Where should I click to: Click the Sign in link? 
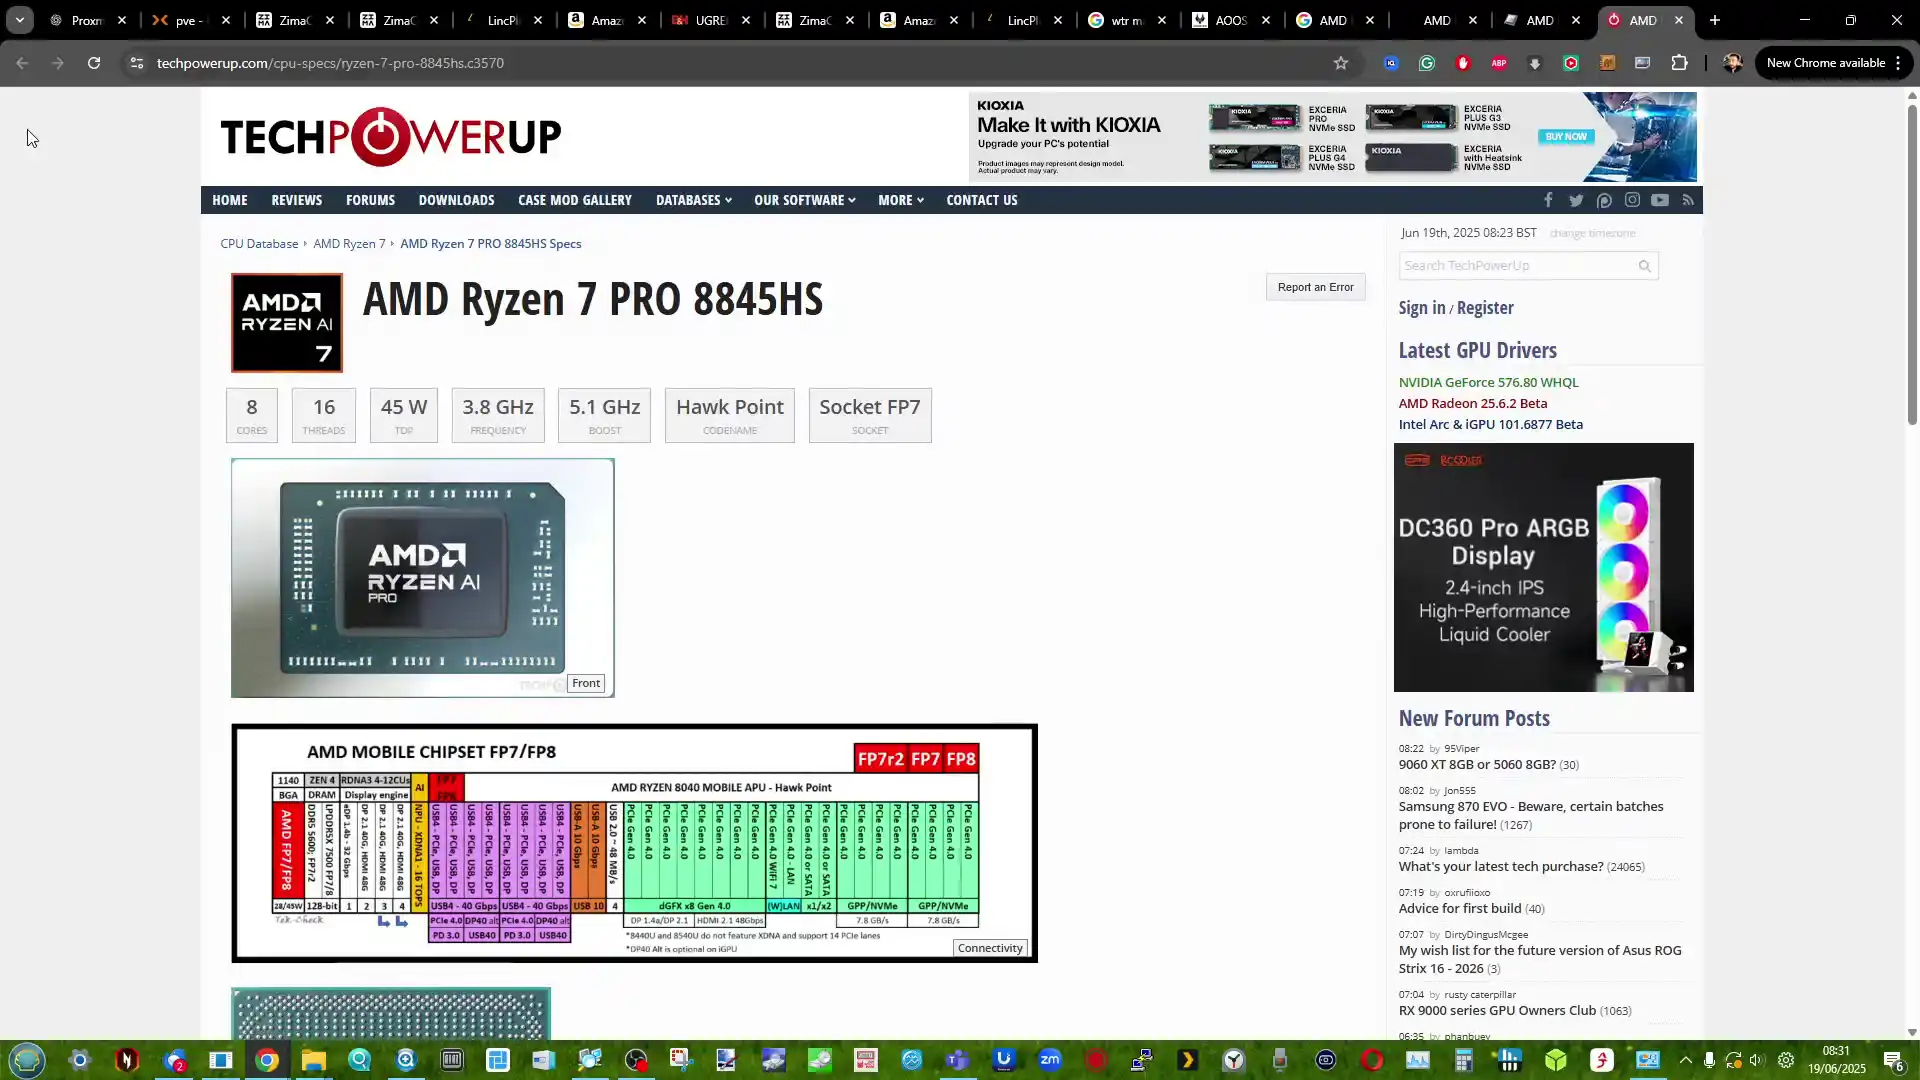[1422, 308]
